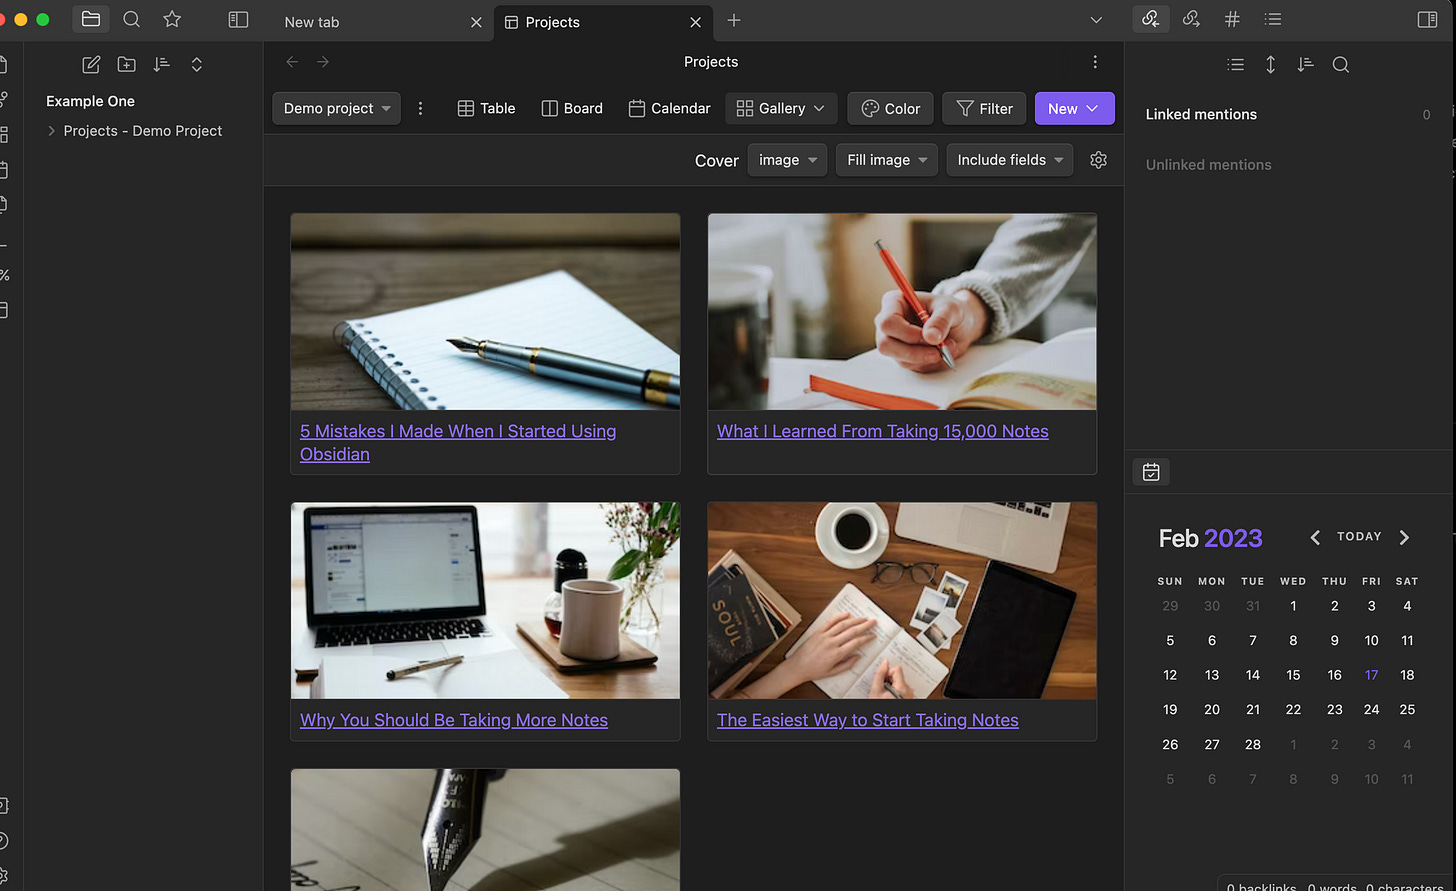1456x891 pixels.
Task: Expand the Projects - Demo Project folder
Action: click(51, 131)
